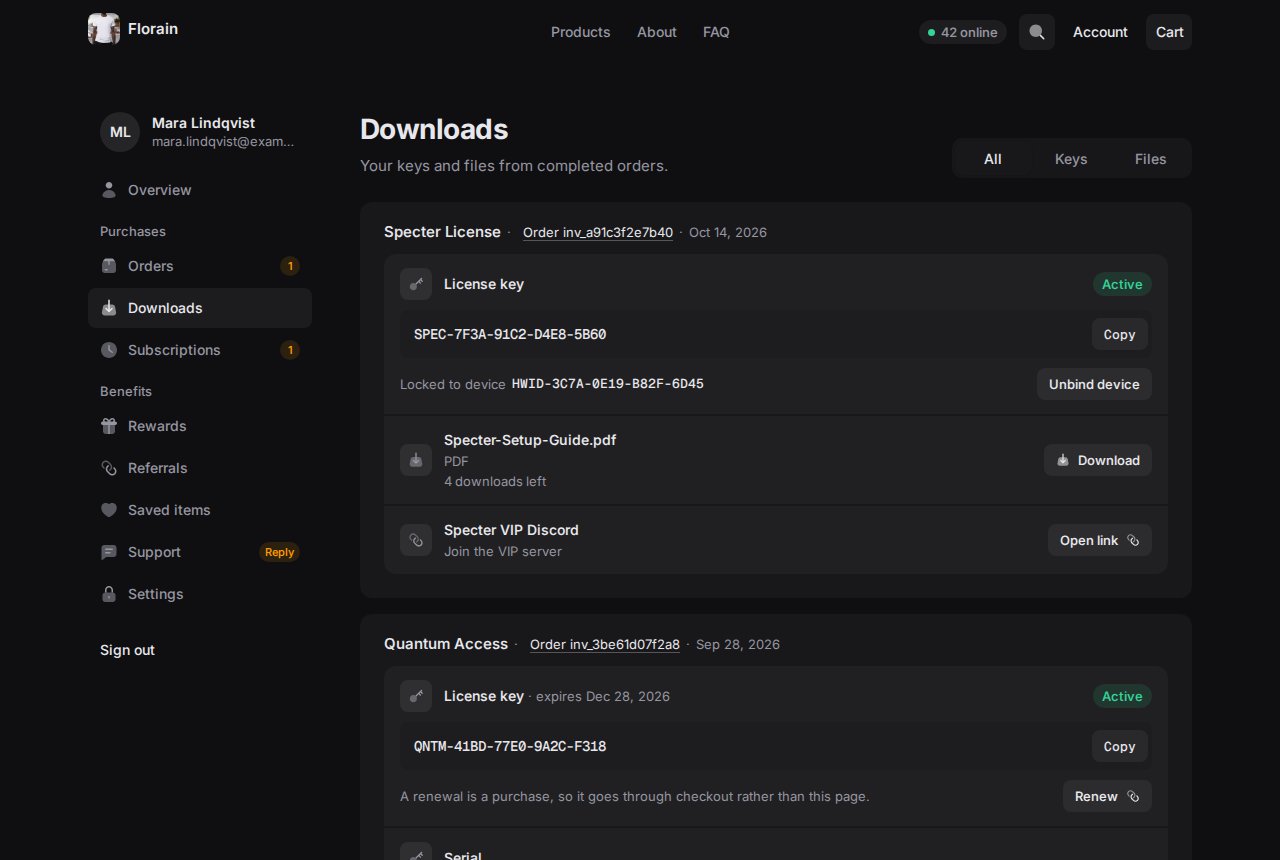Click the 4 downloads left text
Viewport: 1280px width, 860px height.
[x=495, y=481]
